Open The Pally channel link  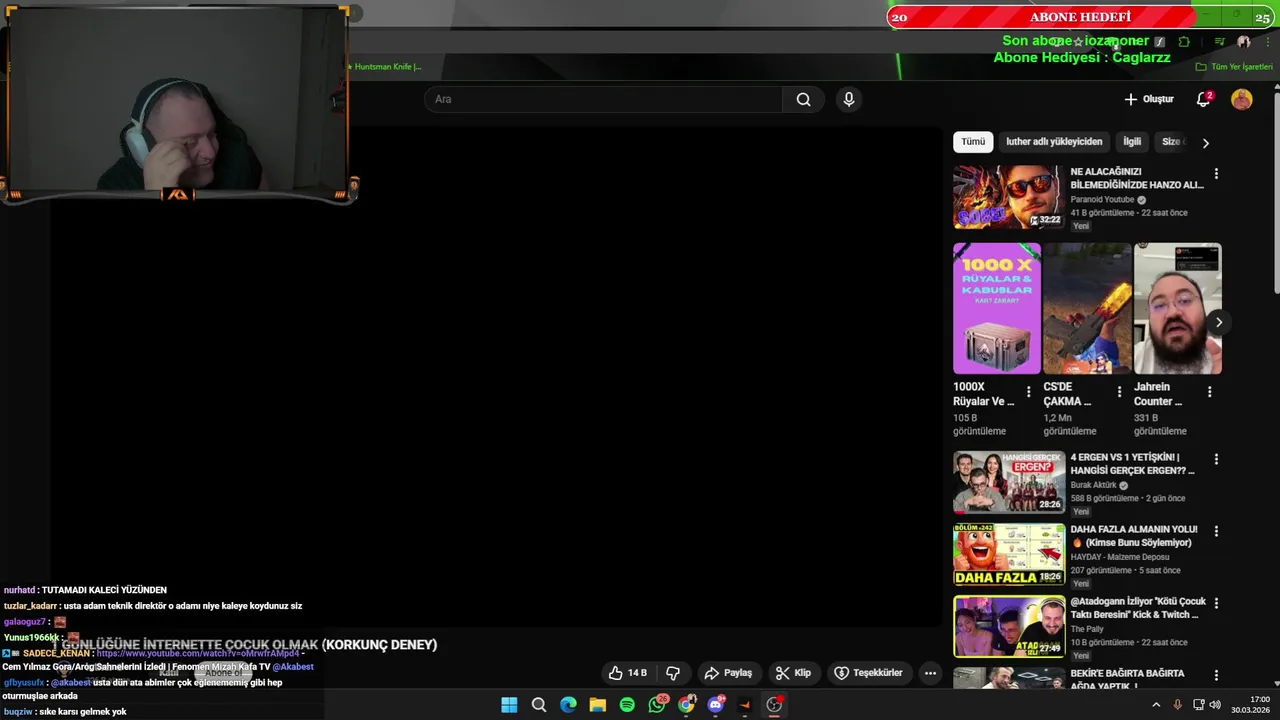tap(1087, 629)
